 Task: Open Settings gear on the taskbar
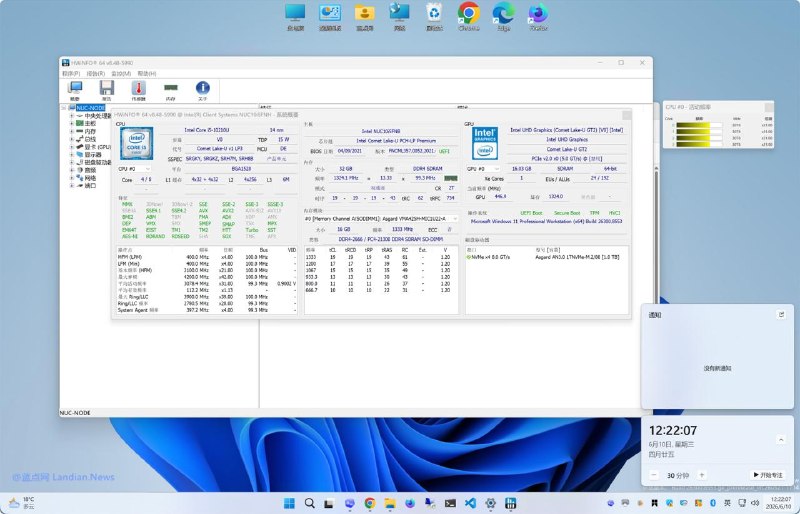click(x=490, y=503)
